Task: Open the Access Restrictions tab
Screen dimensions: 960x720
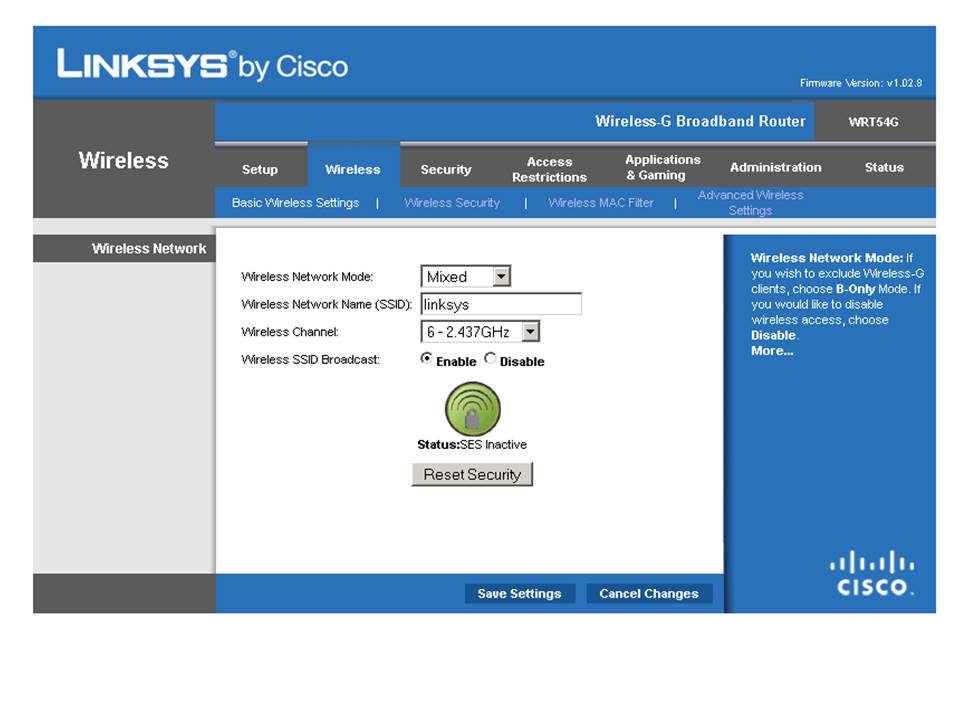Action: [549, 169]
